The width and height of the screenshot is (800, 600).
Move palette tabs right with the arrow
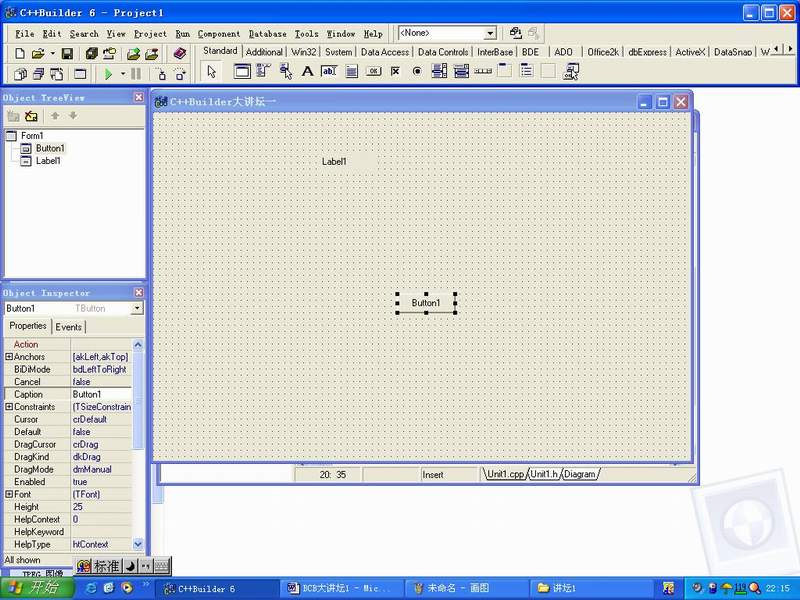tap(790, 49)
